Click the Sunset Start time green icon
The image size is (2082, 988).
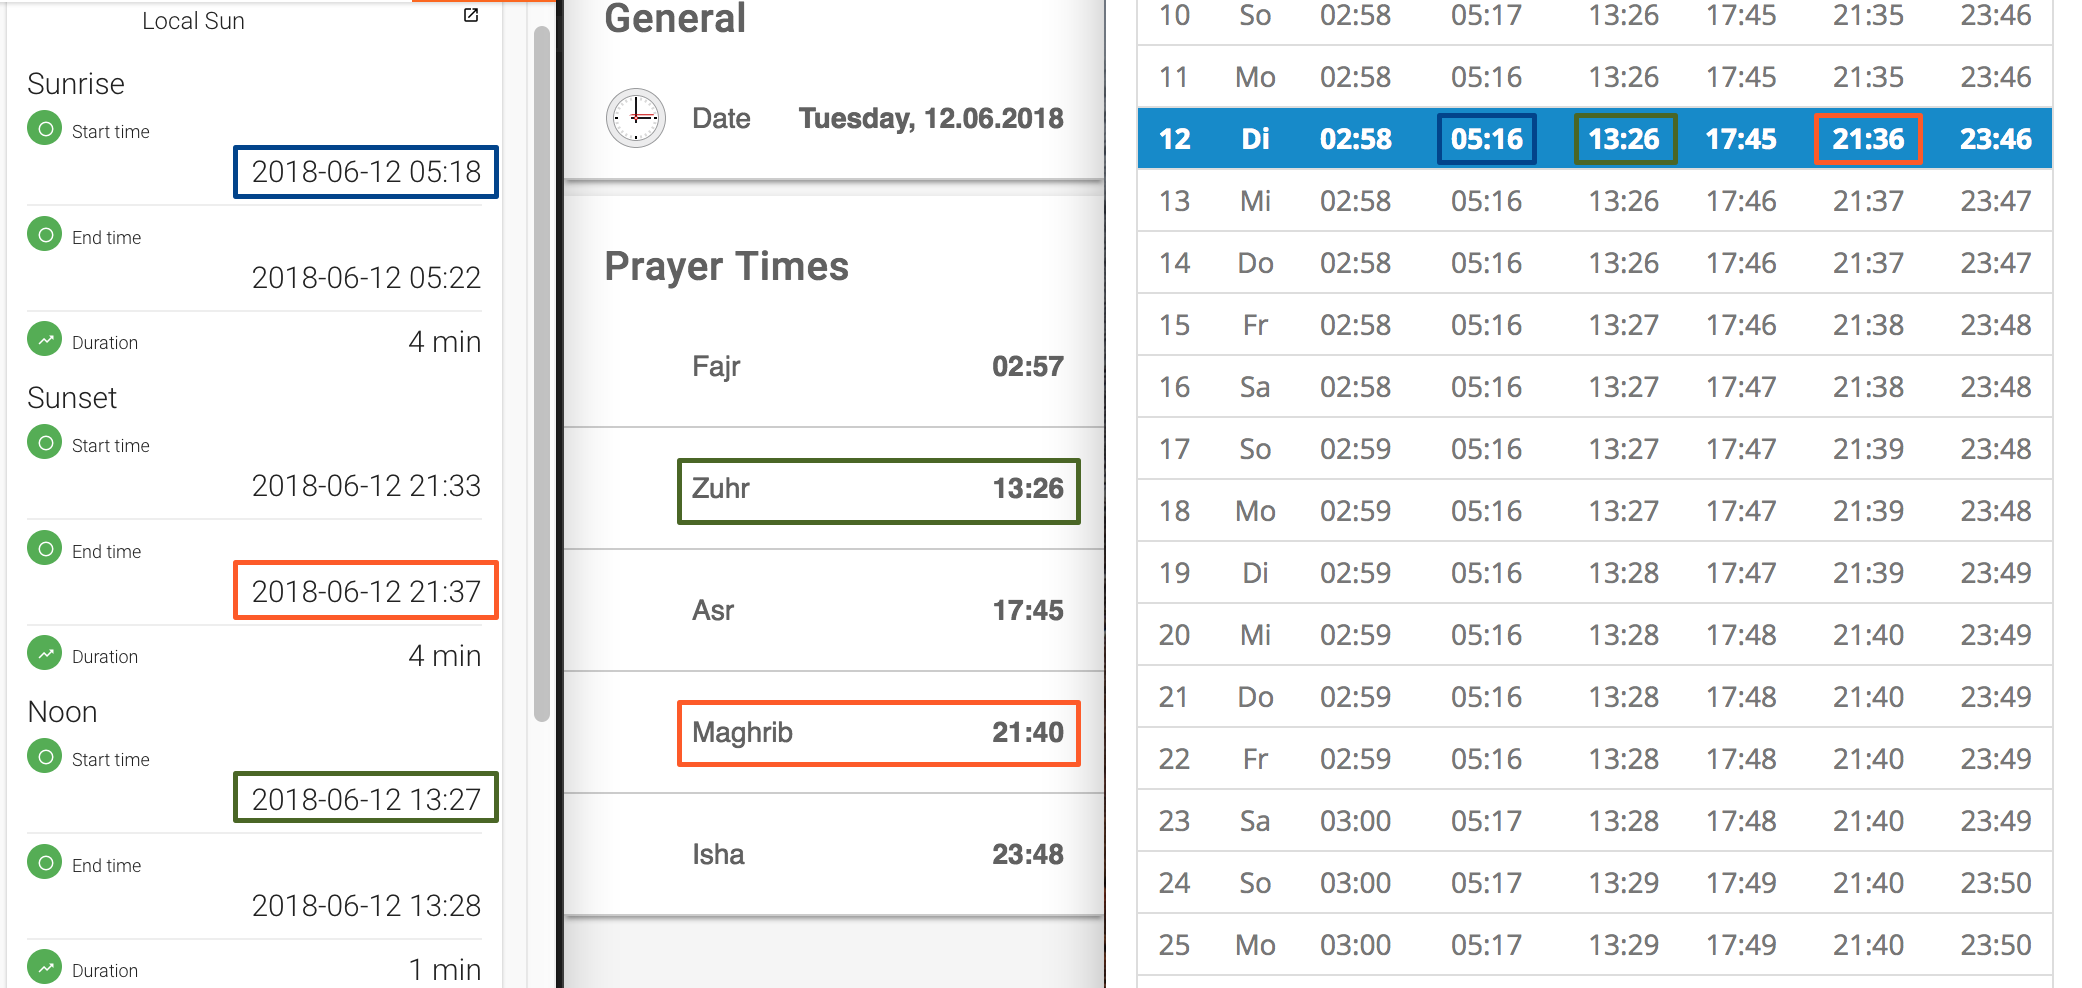click(x=44, y=444)
